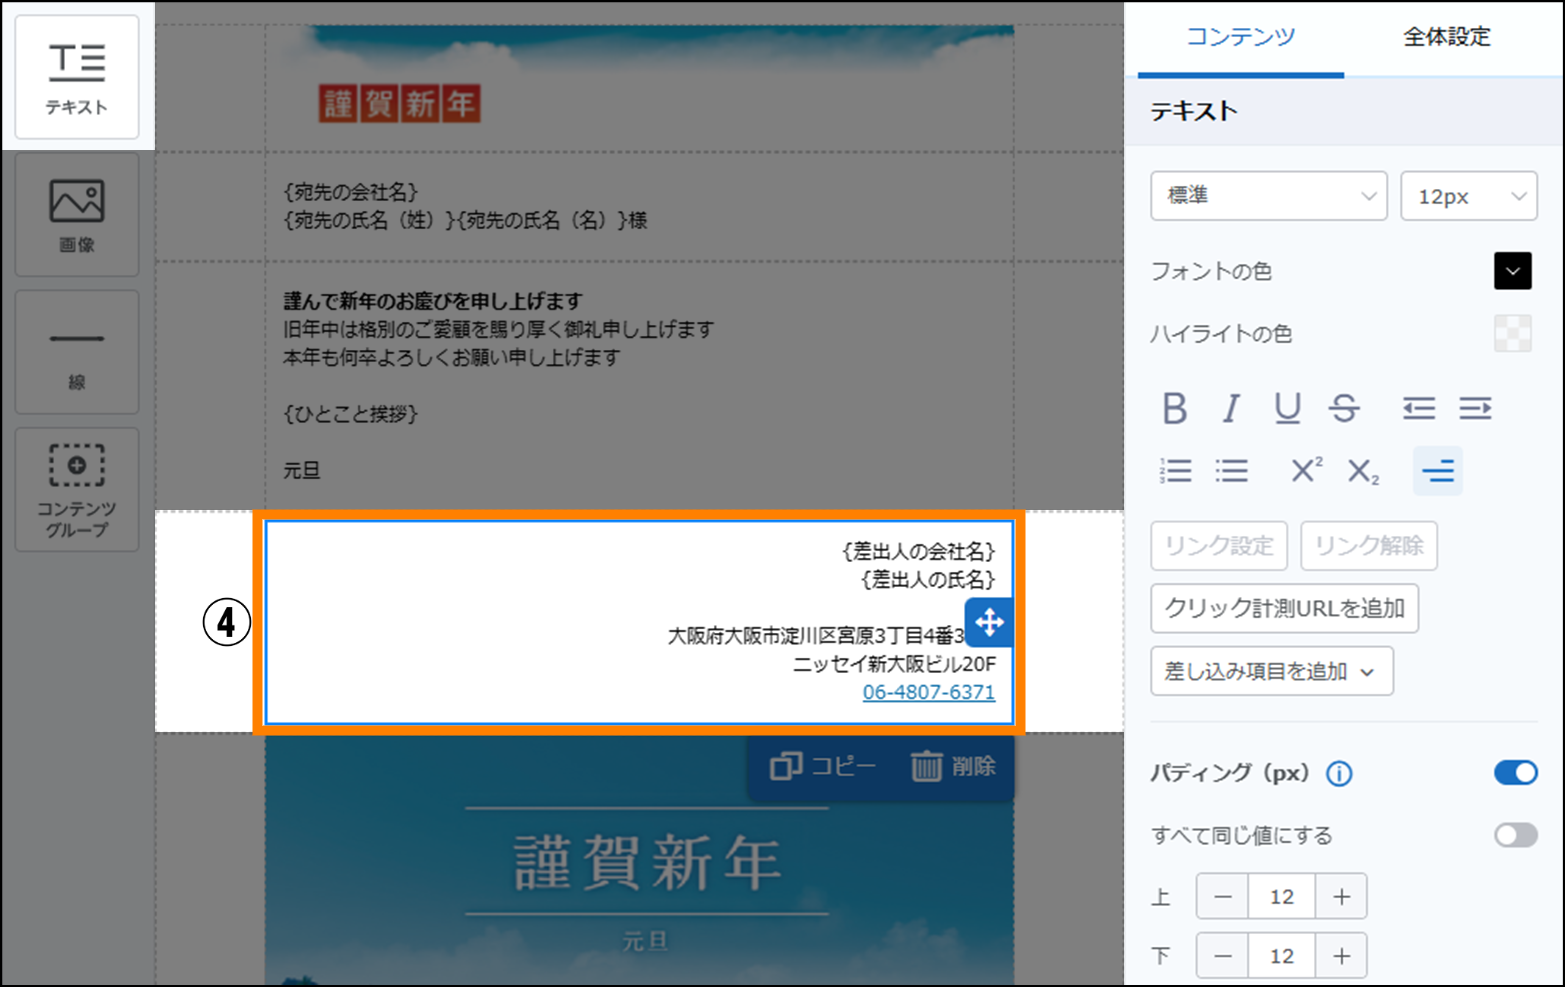Insert a line (線) divider block
The height and width of the screenshot is (987, 1565).
point(77,352)
